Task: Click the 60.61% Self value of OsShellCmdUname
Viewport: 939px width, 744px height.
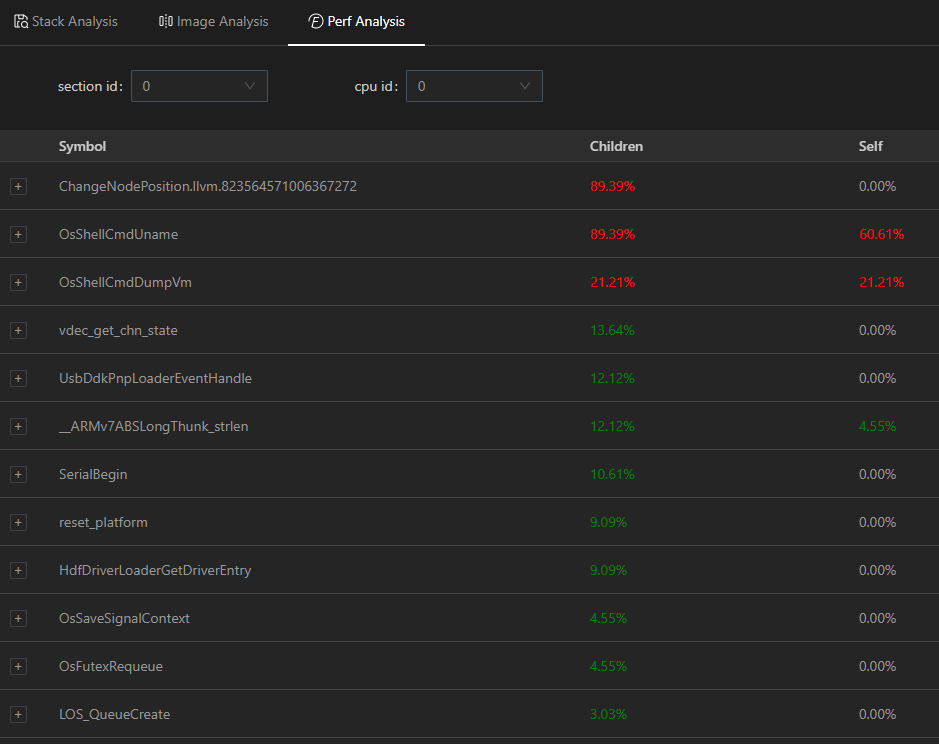Action: point(882,234)
